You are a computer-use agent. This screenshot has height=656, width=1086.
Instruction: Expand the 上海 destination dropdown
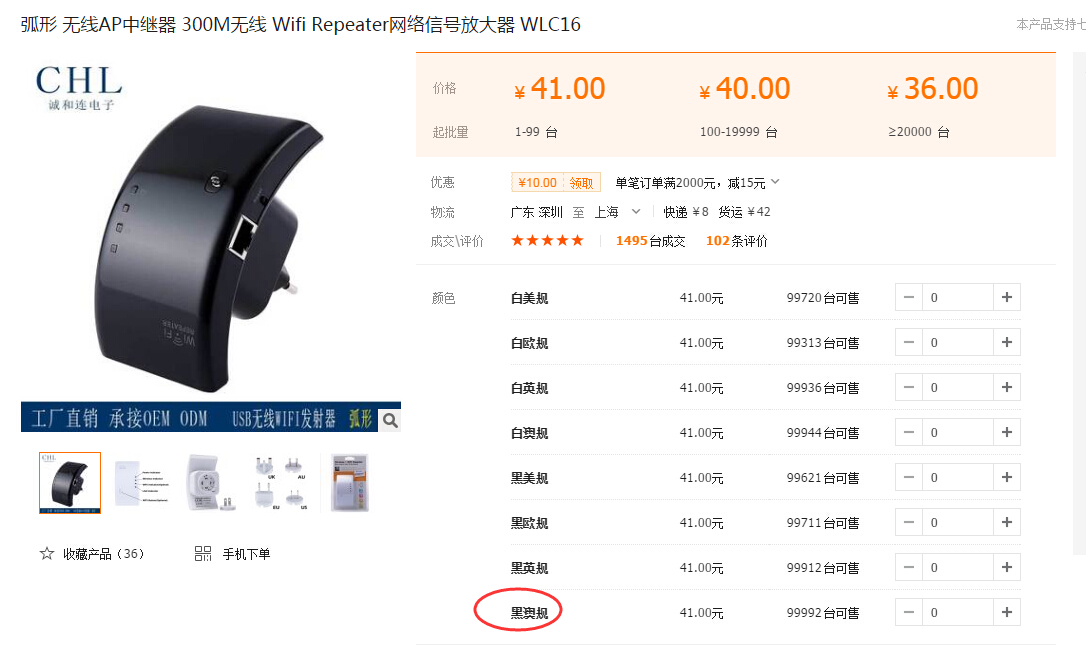636,212
